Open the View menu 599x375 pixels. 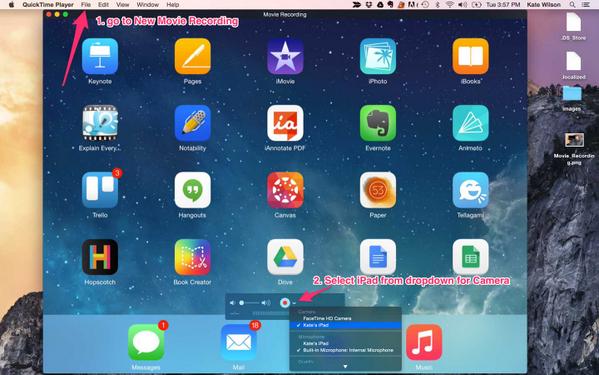click(x=123, y=5)
